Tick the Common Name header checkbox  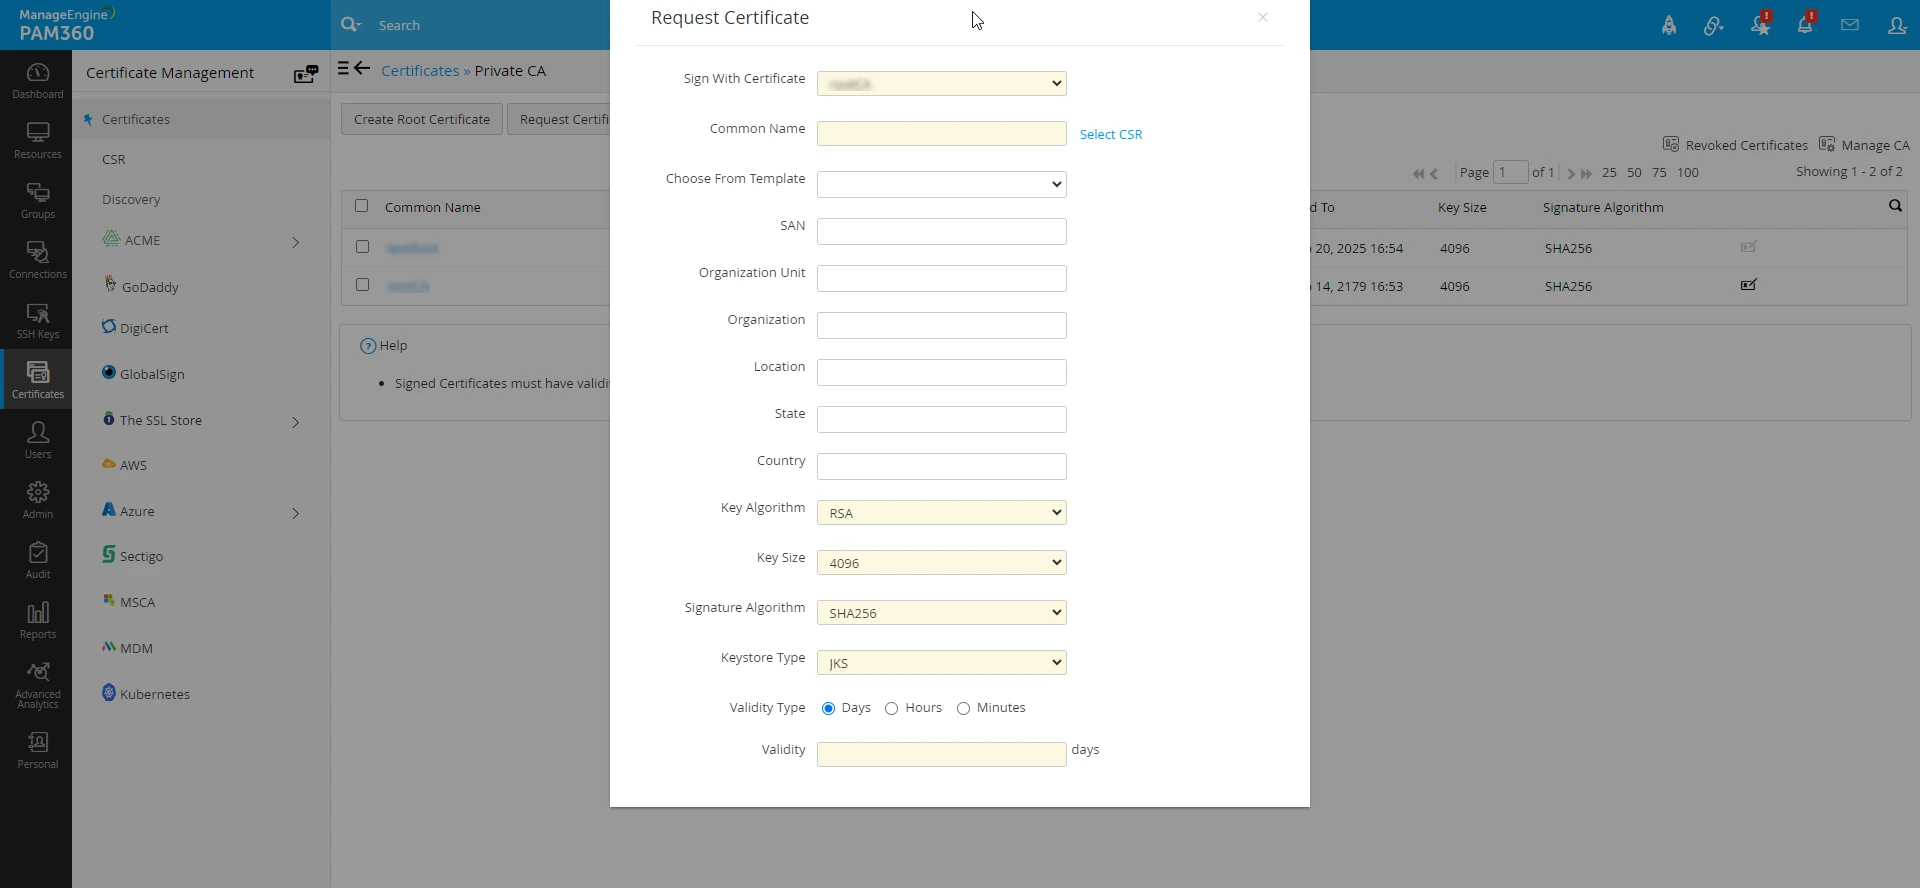coord(362,206)
